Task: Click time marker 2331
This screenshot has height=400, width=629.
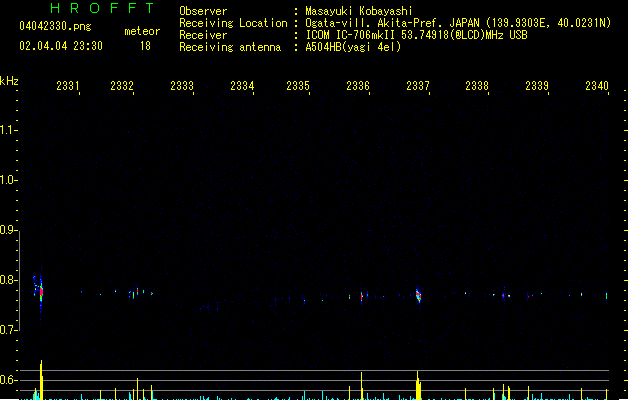Action: click(x=68, y=86)
